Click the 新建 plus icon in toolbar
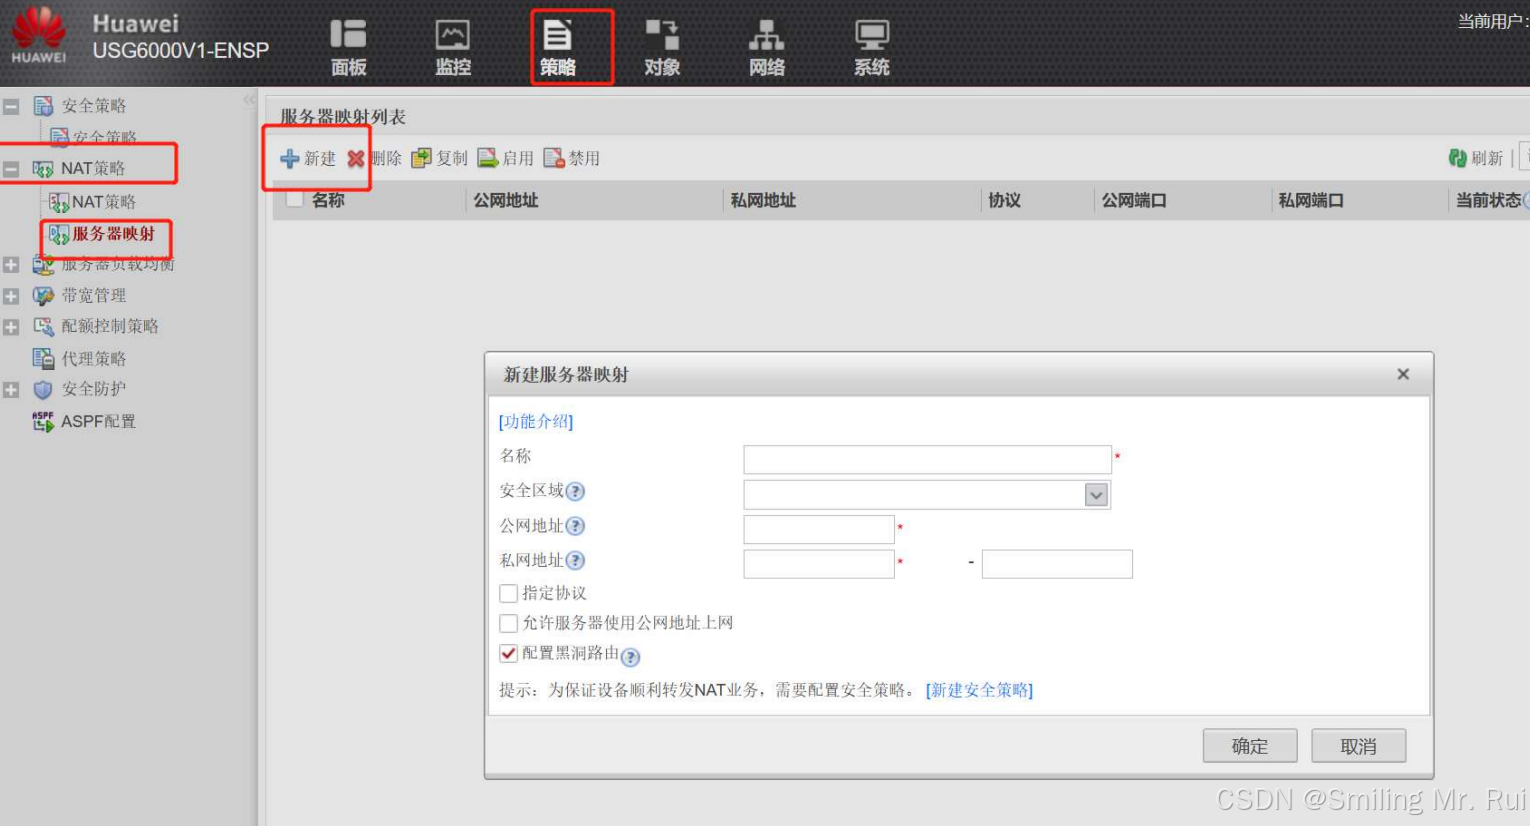1530x826 pixels. tap(290, 159)
